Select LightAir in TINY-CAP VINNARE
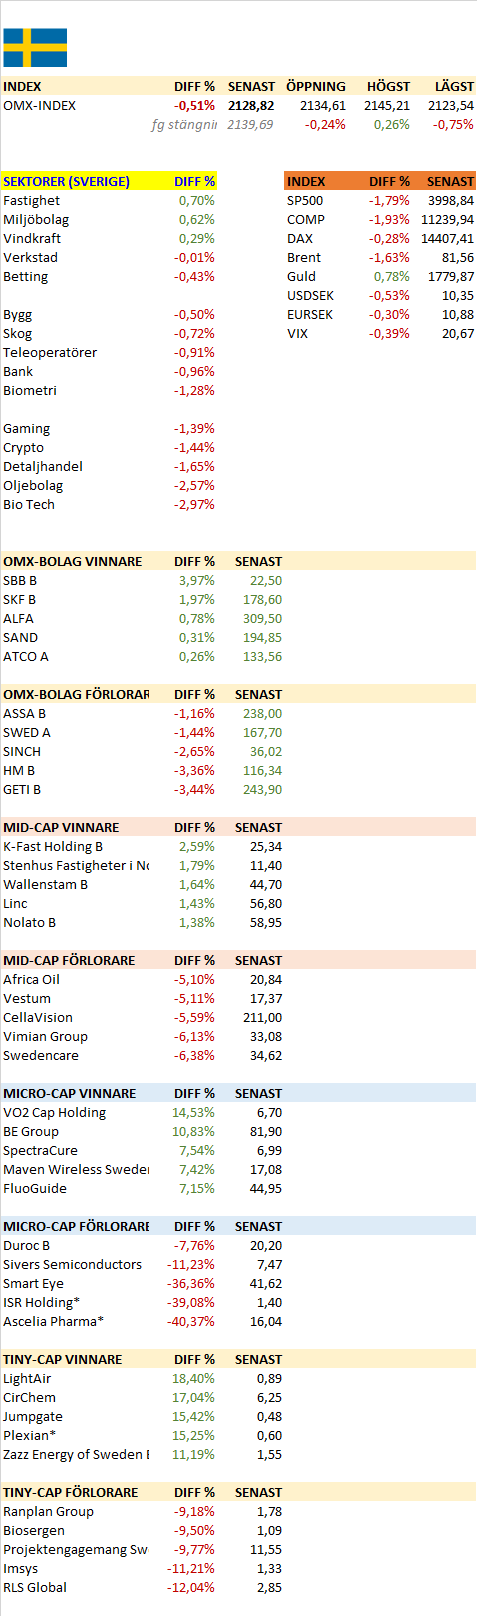The width and height of the screenshot is (504, 1616). pos(27,1378)
